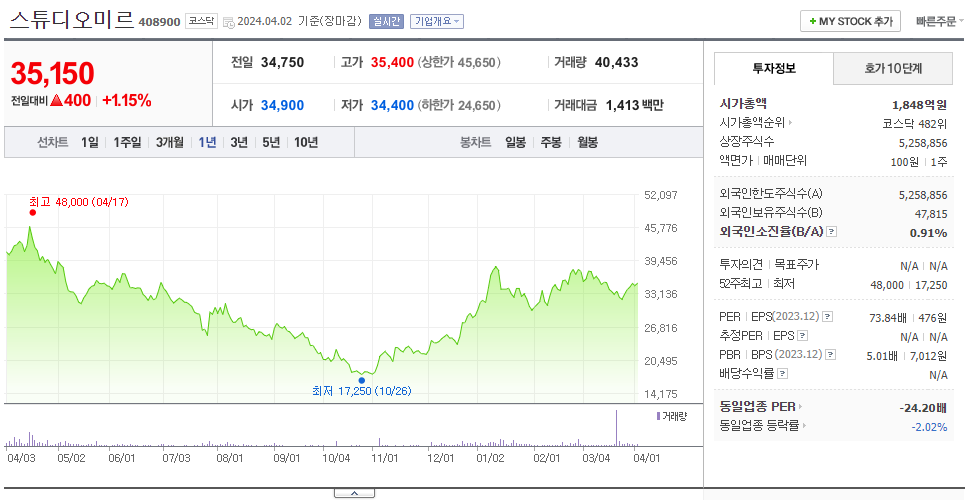Click the stock code 408900

coord(160,22)
